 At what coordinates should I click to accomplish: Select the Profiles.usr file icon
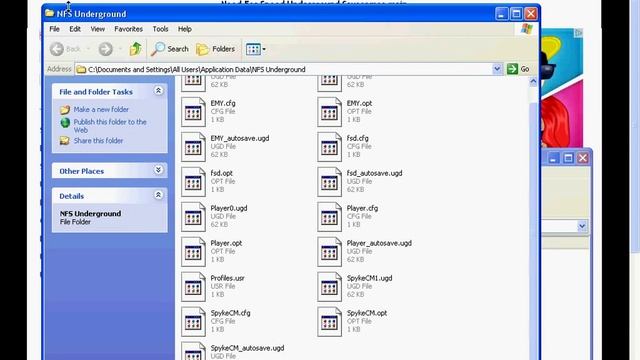click(x=193, y=287)
